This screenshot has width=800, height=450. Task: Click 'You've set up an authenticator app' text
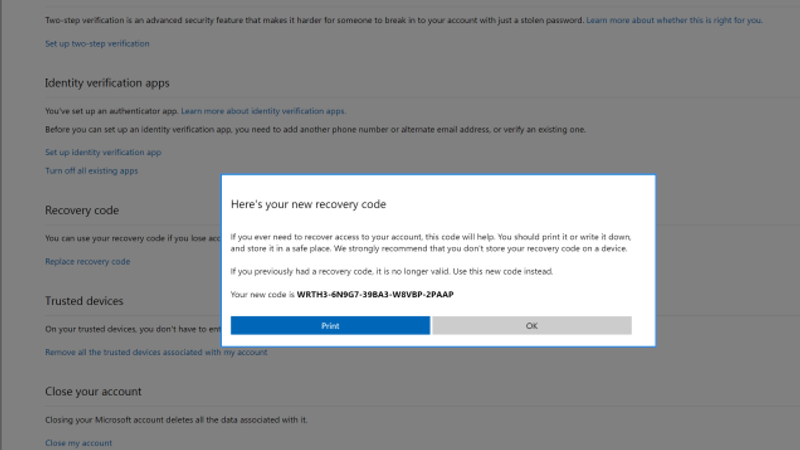coord(111,111)
